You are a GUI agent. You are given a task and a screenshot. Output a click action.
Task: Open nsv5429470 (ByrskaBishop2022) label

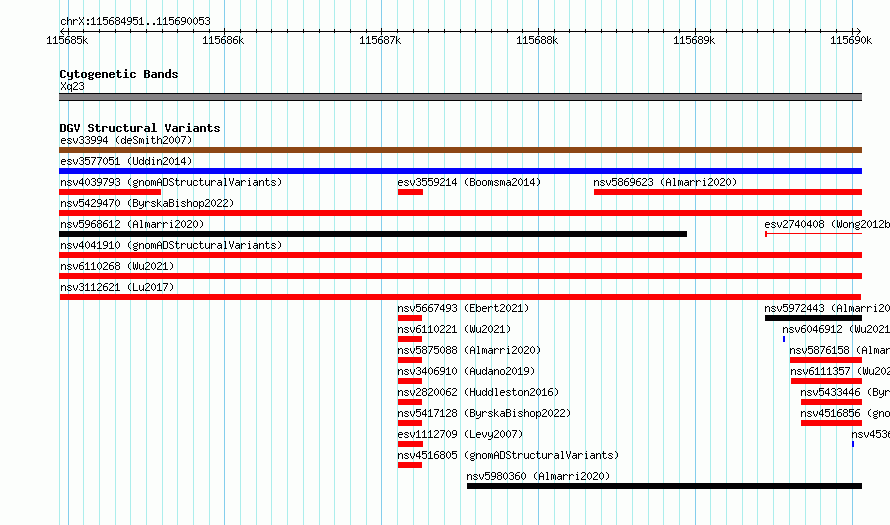147,203
